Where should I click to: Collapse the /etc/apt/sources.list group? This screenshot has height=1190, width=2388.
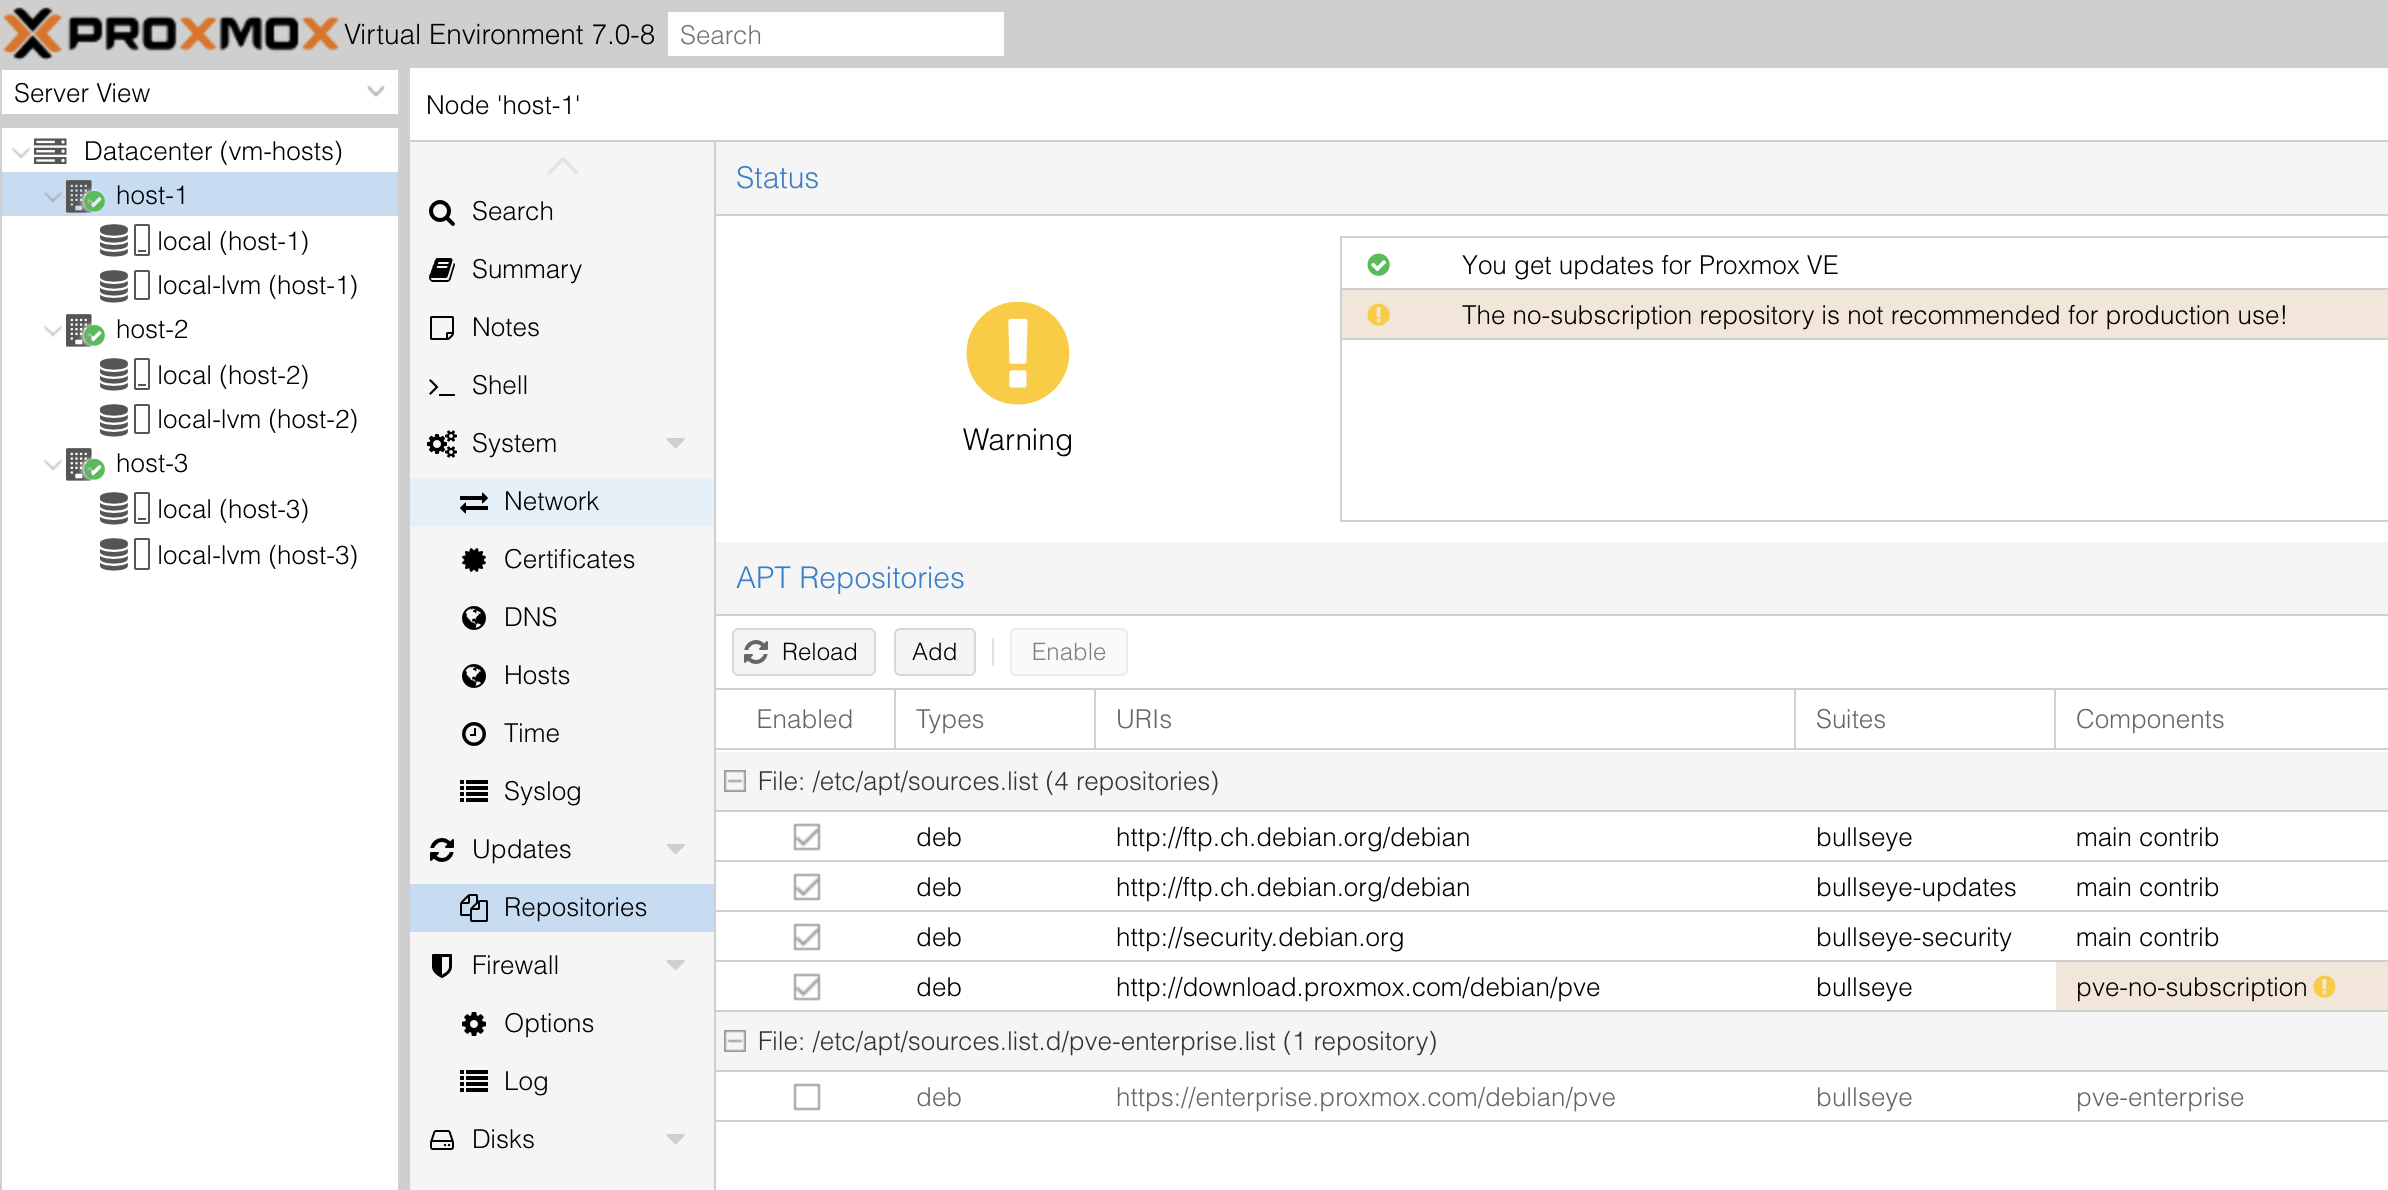[x=735, y=781]
